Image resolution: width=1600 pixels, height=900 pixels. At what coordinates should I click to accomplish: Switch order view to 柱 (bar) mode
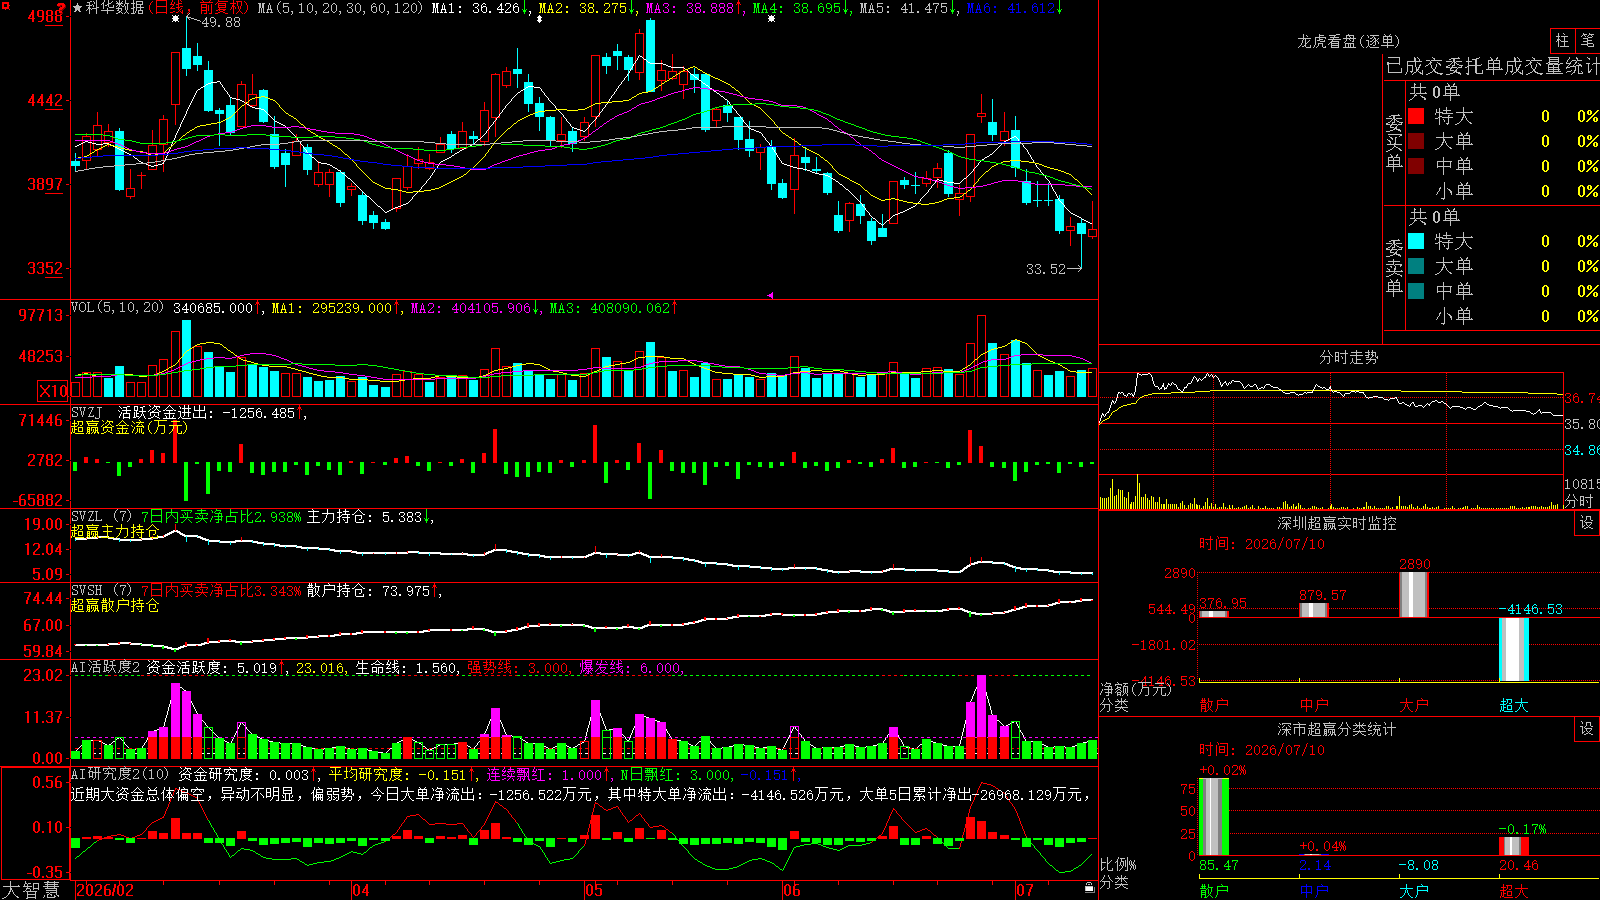[1562, 41]
